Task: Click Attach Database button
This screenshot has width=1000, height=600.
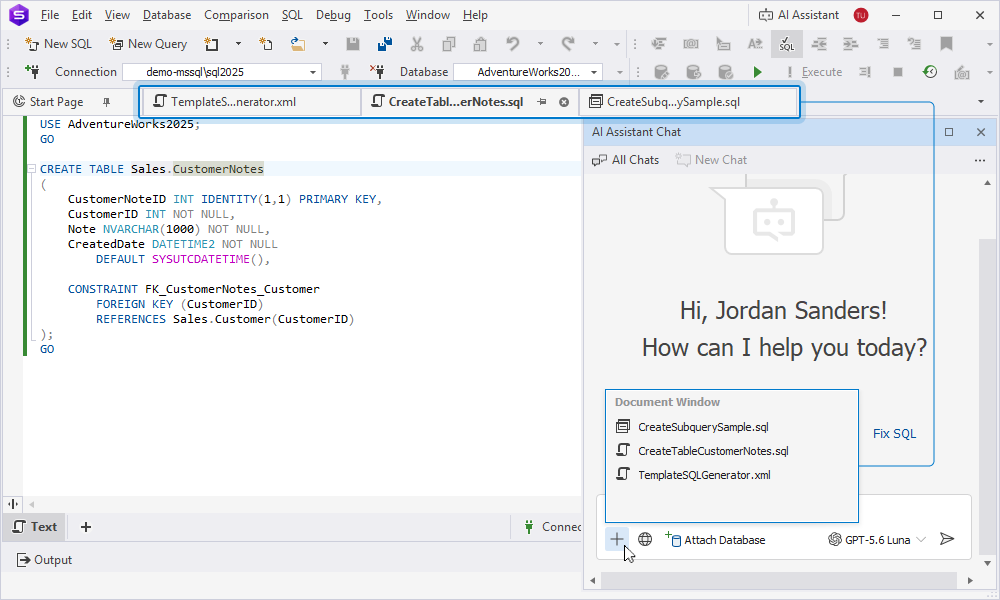Action: [x=715, y=540]
